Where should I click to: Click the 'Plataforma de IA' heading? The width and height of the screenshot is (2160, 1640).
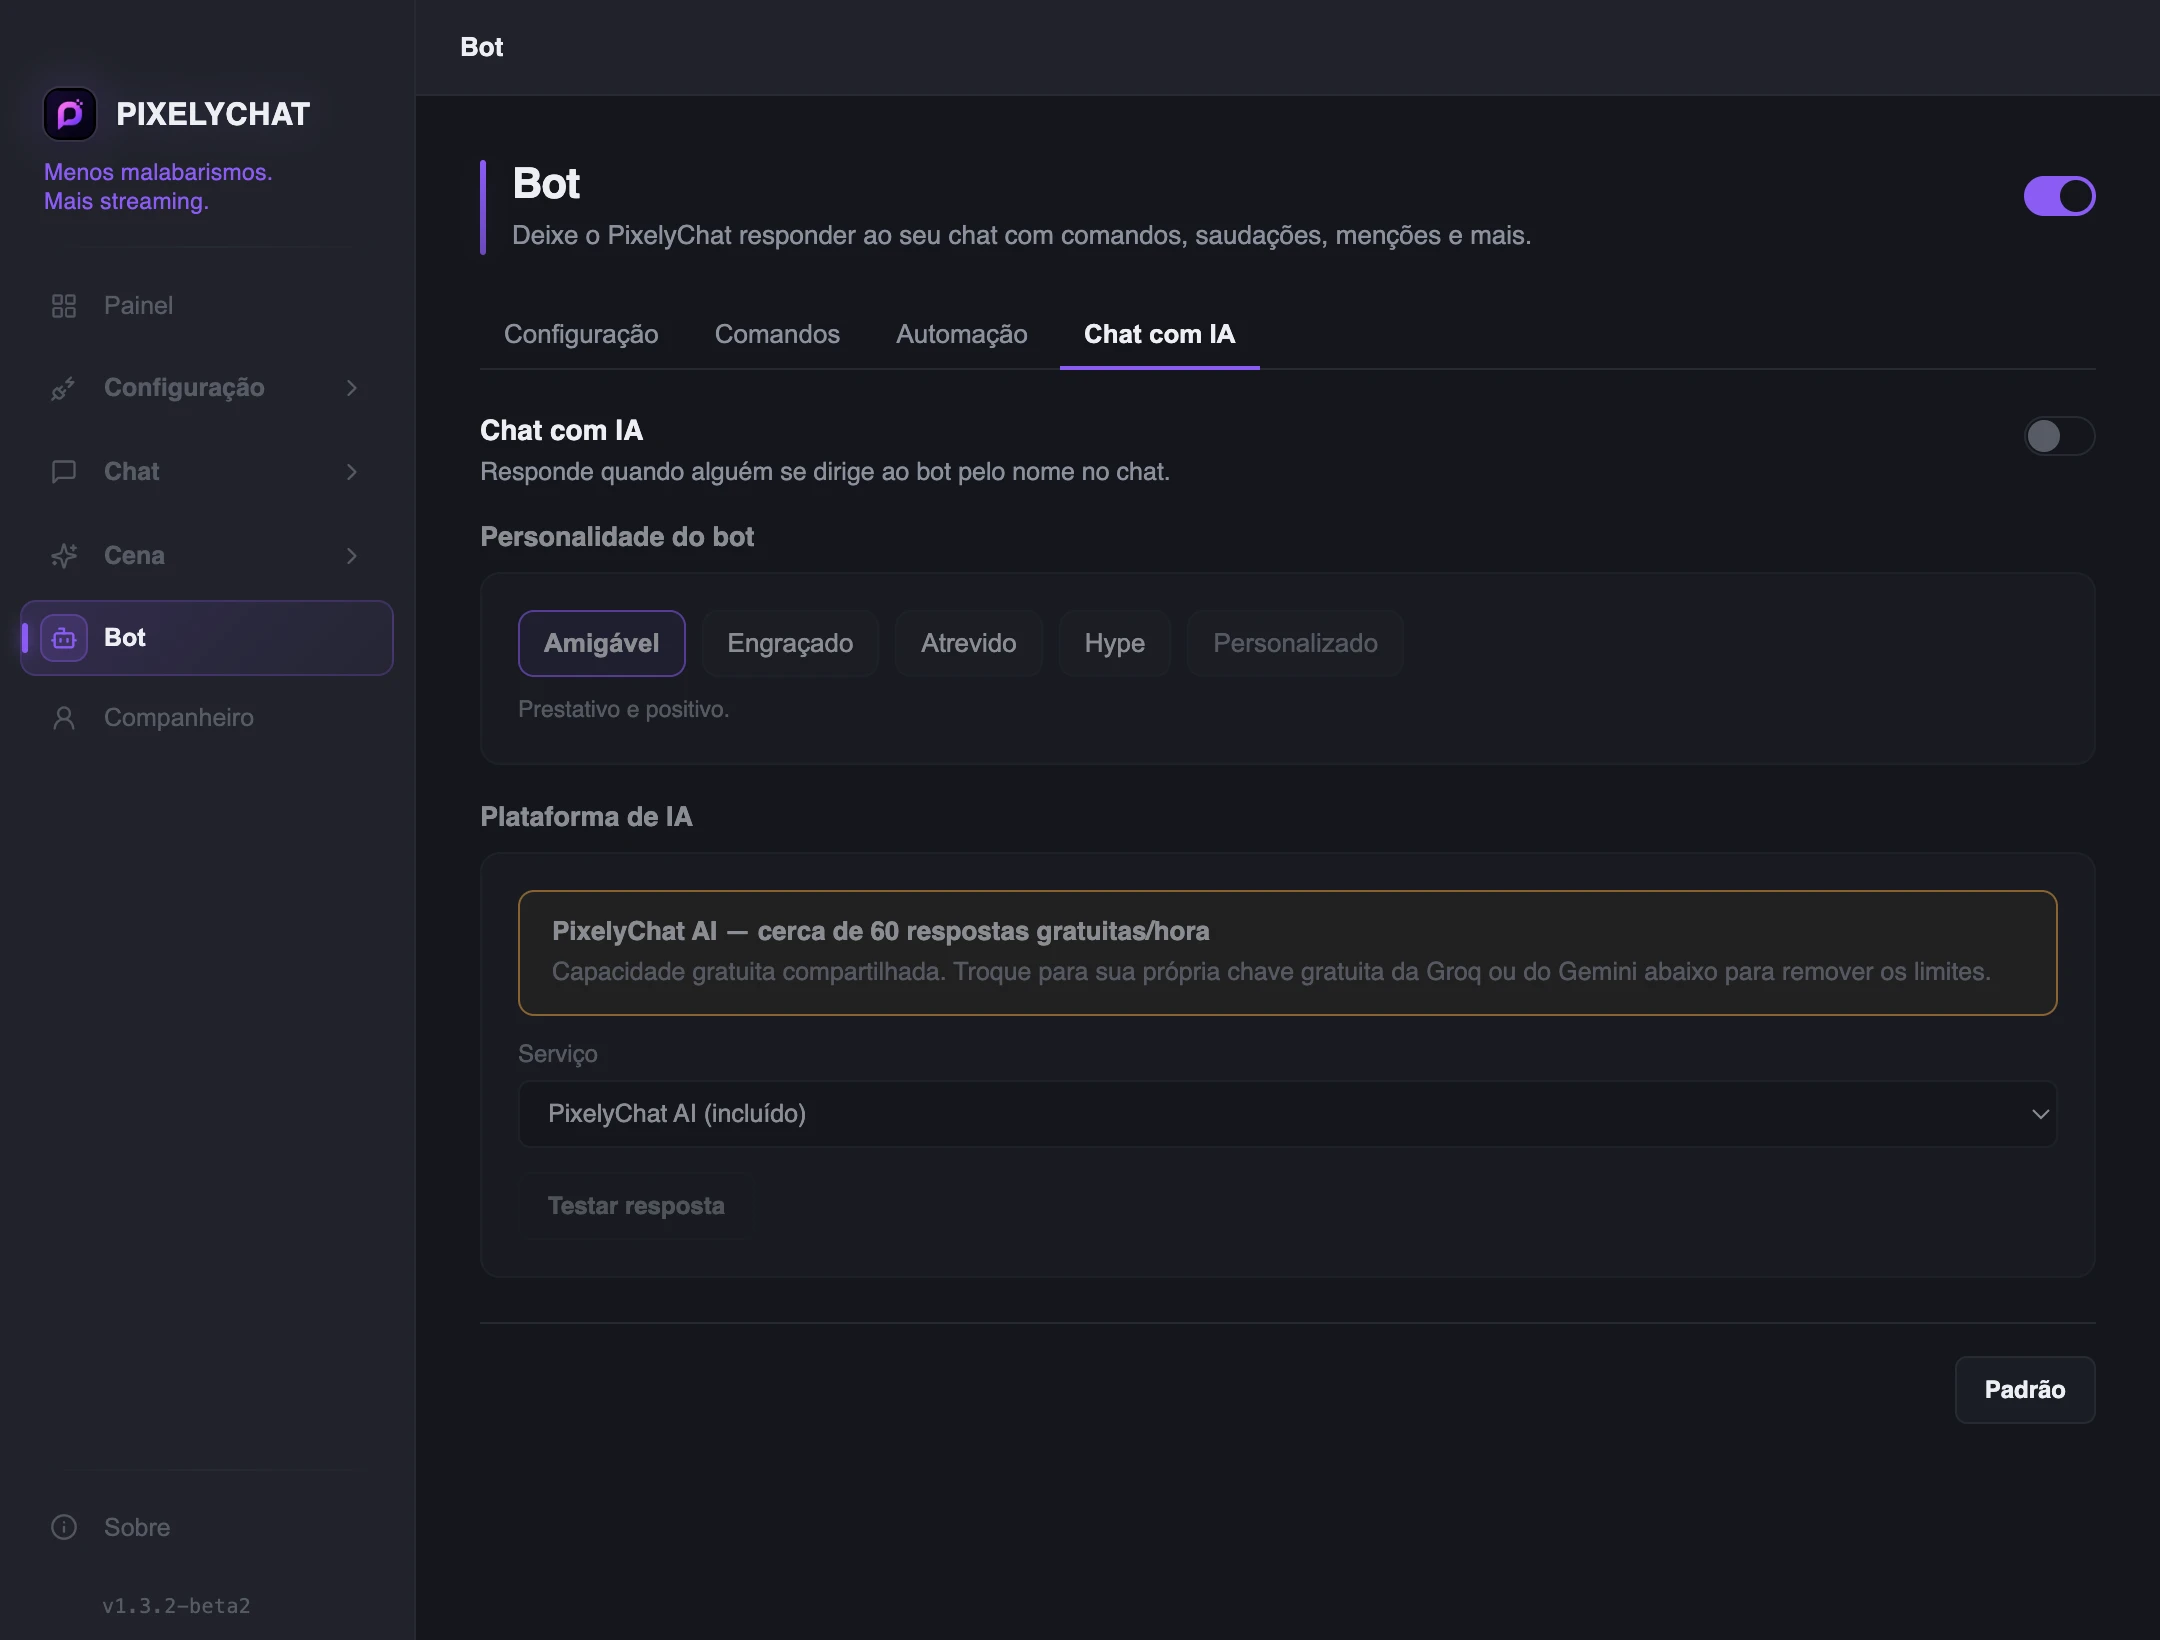586,817
